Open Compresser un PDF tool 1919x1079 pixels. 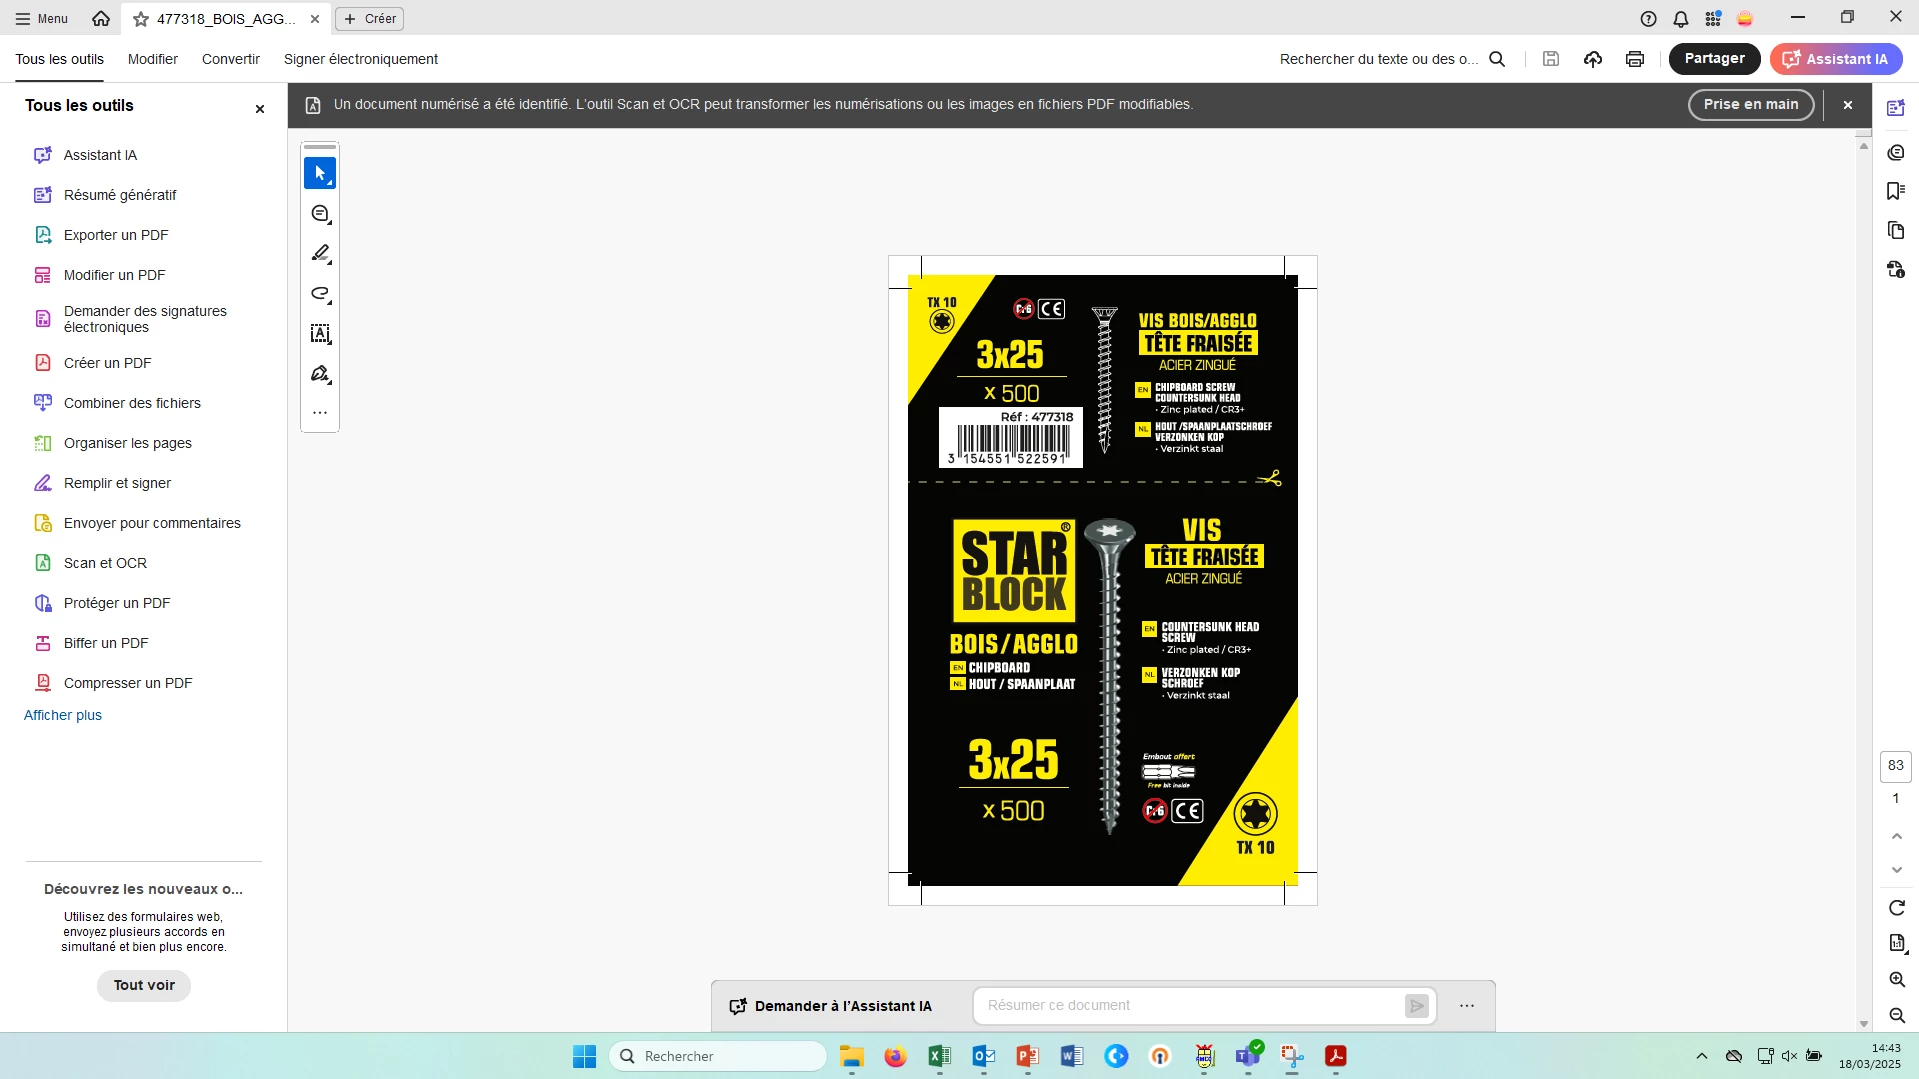[128, 683]
